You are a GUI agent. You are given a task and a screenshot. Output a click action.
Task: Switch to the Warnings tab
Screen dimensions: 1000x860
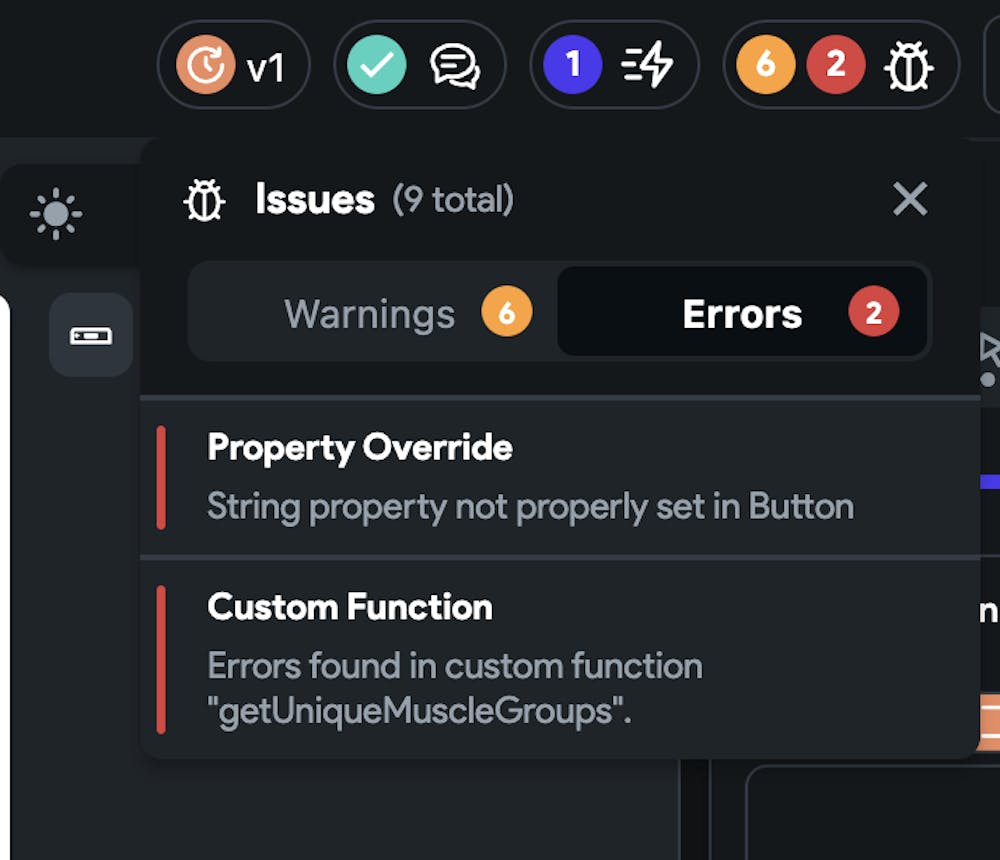[370, 314]
